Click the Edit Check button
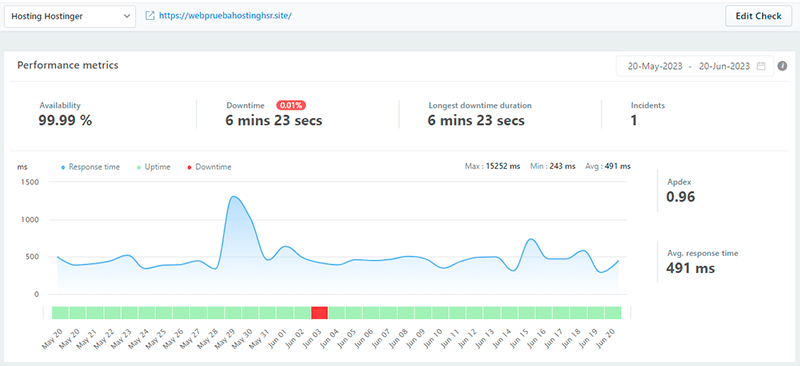This screenshot has height=367, width=800. [x=758, y=16]
